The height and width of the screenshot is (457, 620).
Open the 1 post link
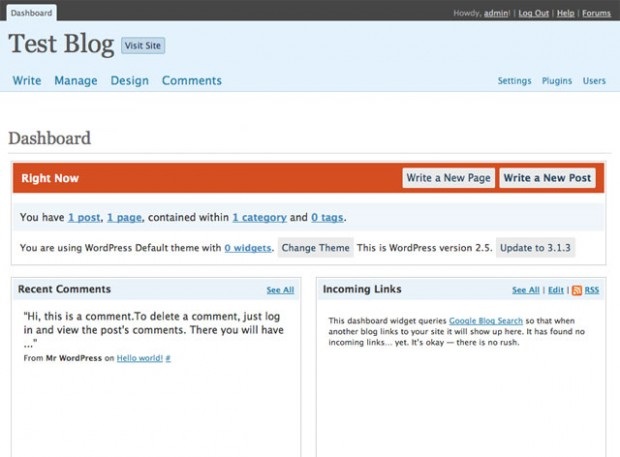(84, 217)
